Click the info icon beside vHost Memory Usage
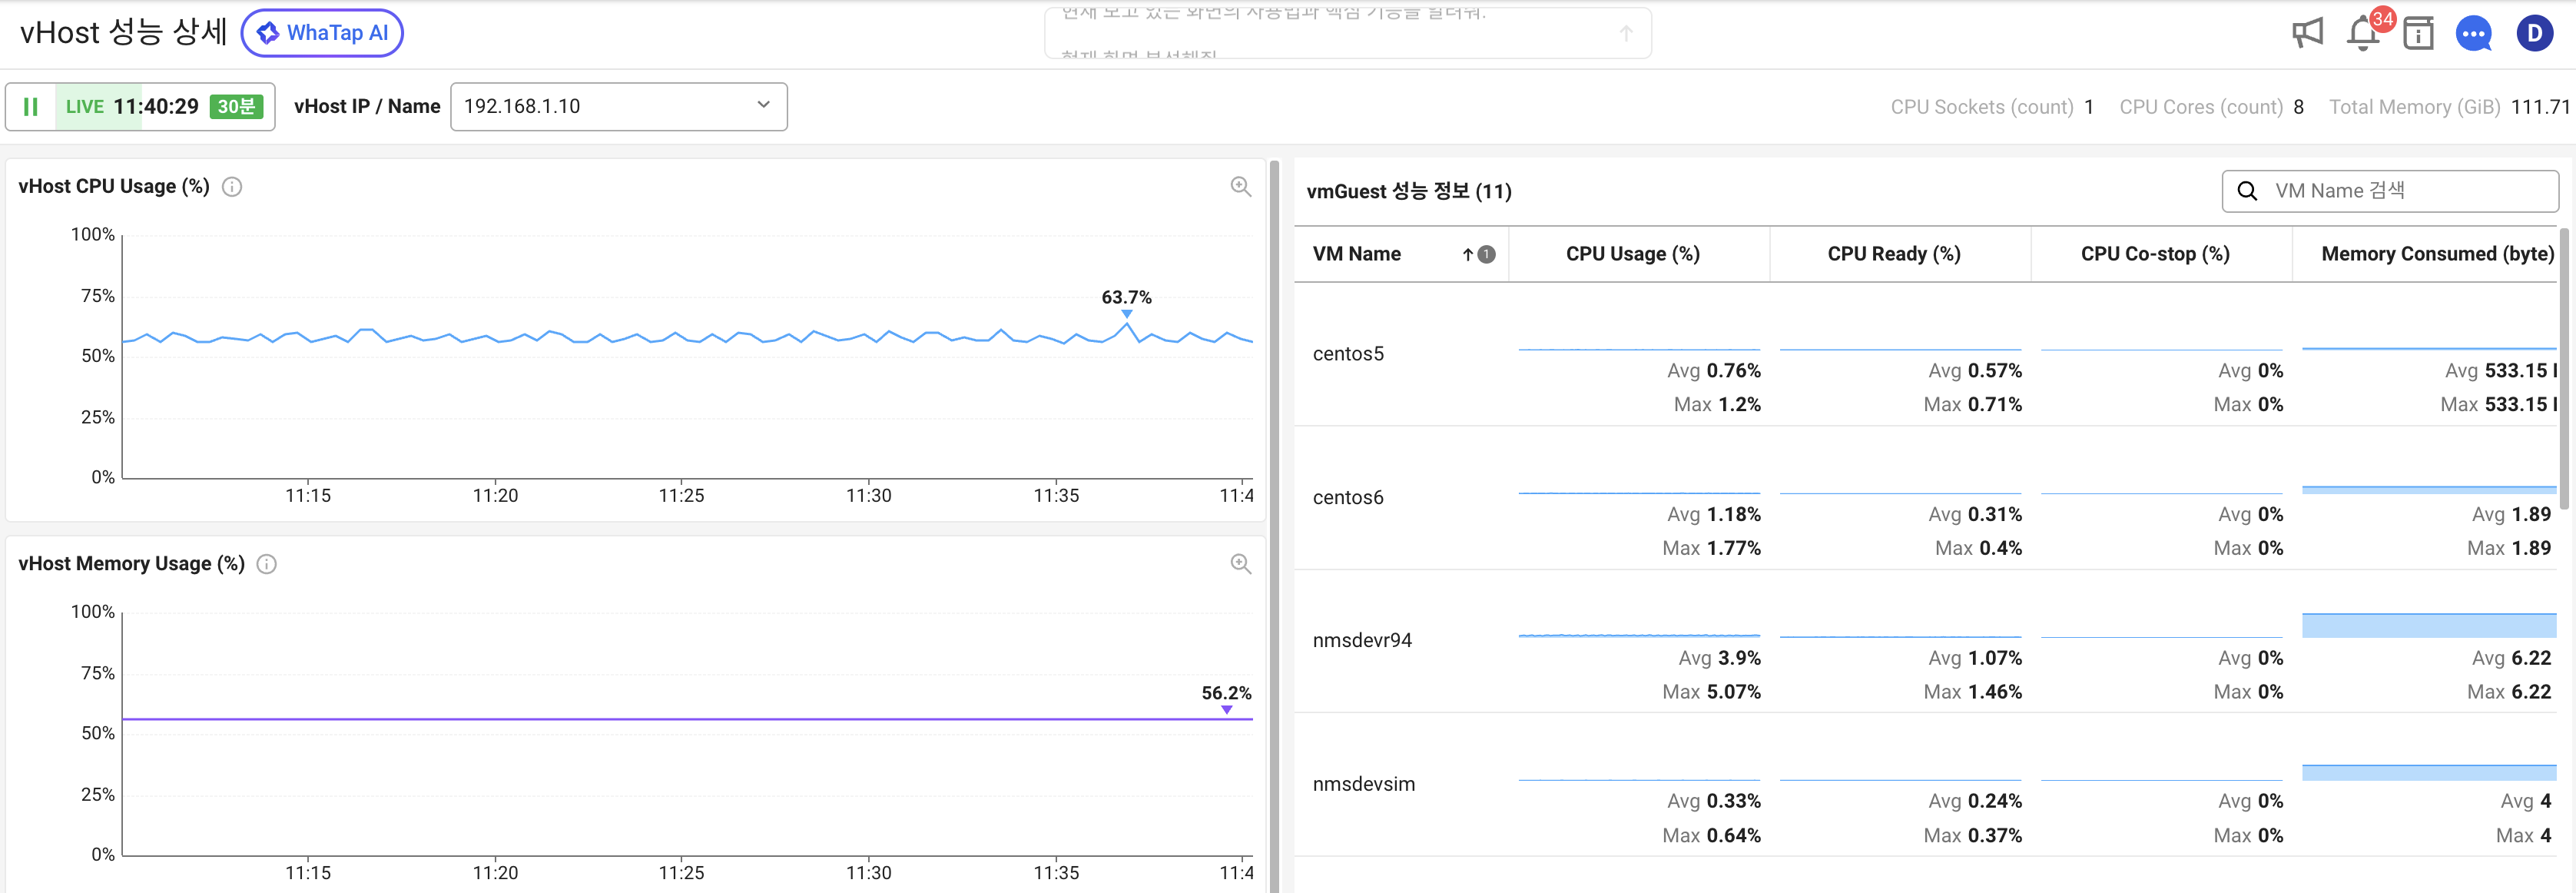 pyautogui.click(x=267, y=564)
